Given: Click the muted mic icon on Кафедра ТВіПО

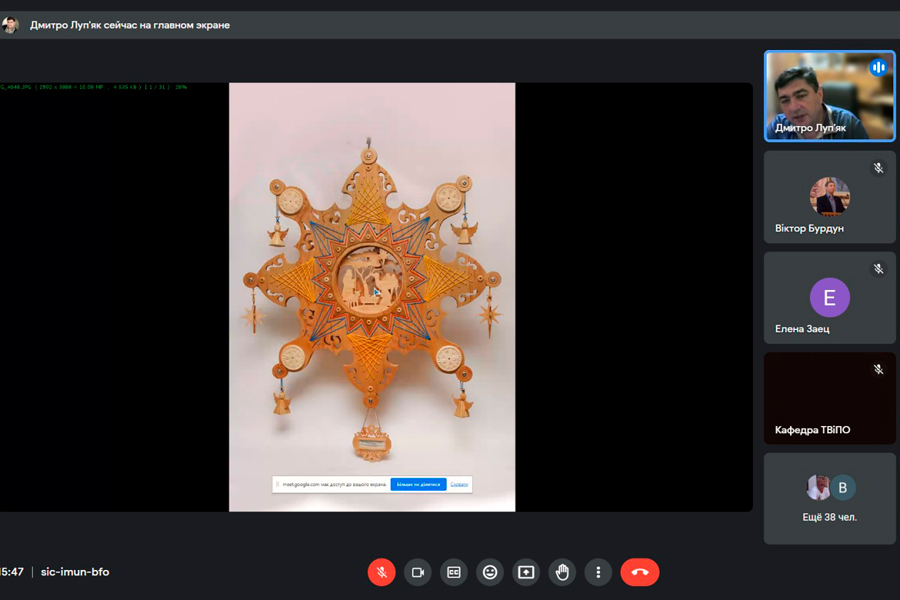Looking at the screenshot, I should 878,369.
